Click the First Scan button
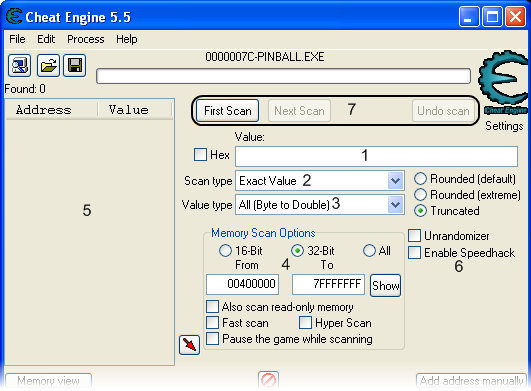Viewport: 531px width, 391px height. pyautogui.click(x=228, y=111)
